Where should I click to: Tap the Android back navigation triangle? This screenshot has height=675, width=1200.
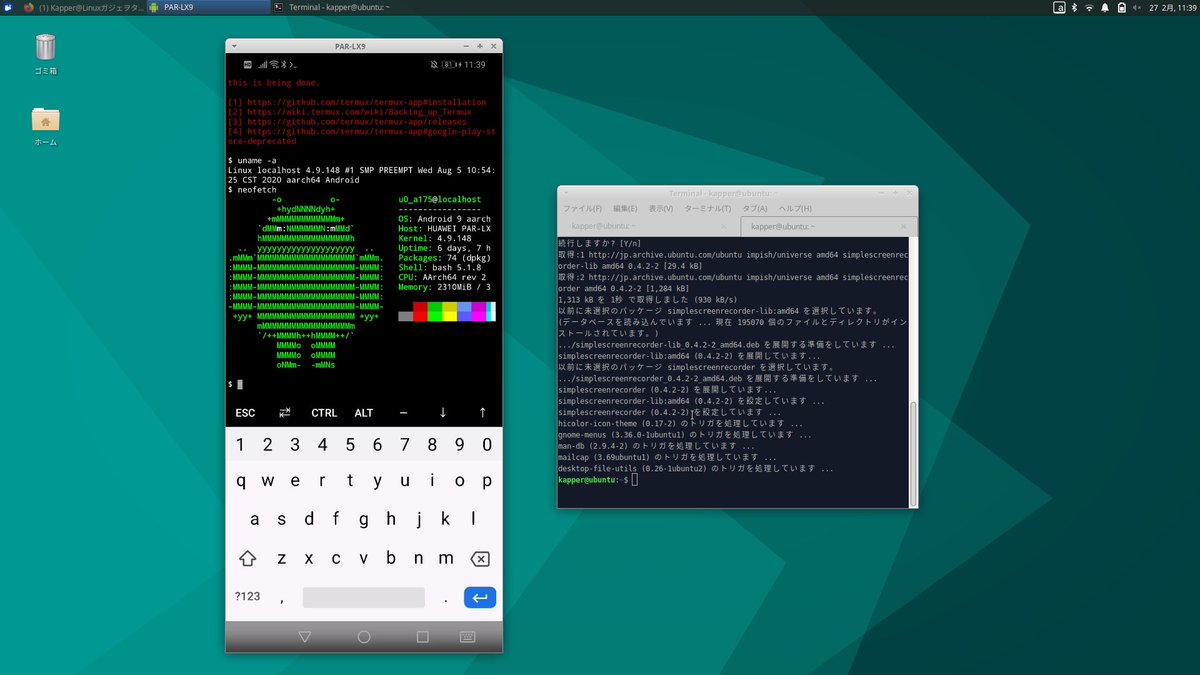tap(305, 636)
